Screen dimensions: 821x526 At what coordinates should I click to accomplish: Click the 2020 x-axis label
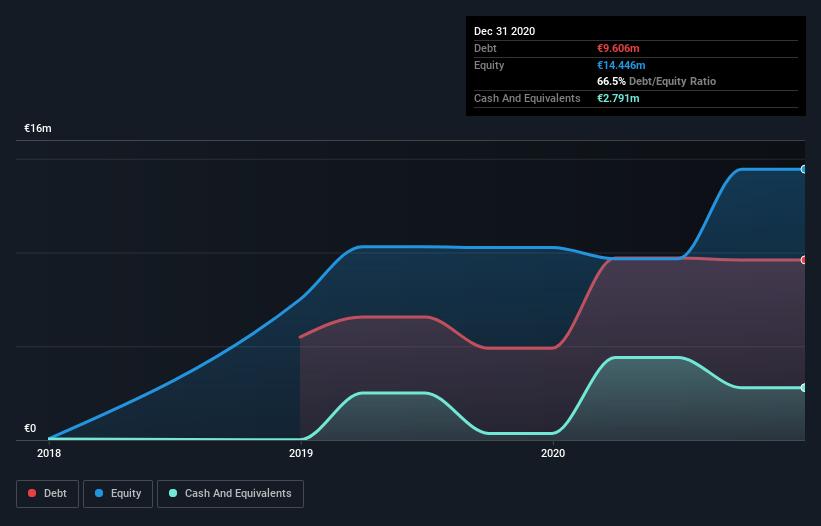pyautogui.click(x=553, y=453)
